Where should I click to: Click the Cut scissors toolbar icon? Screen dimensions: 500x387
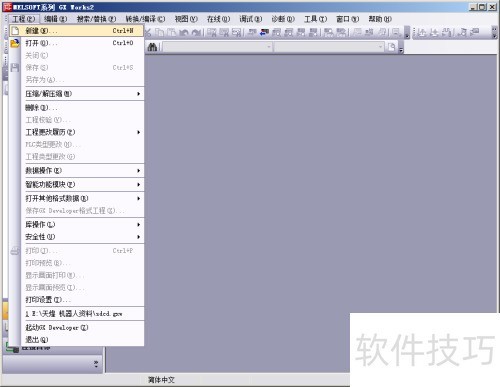pyautogui.click(x=148, y=32)
